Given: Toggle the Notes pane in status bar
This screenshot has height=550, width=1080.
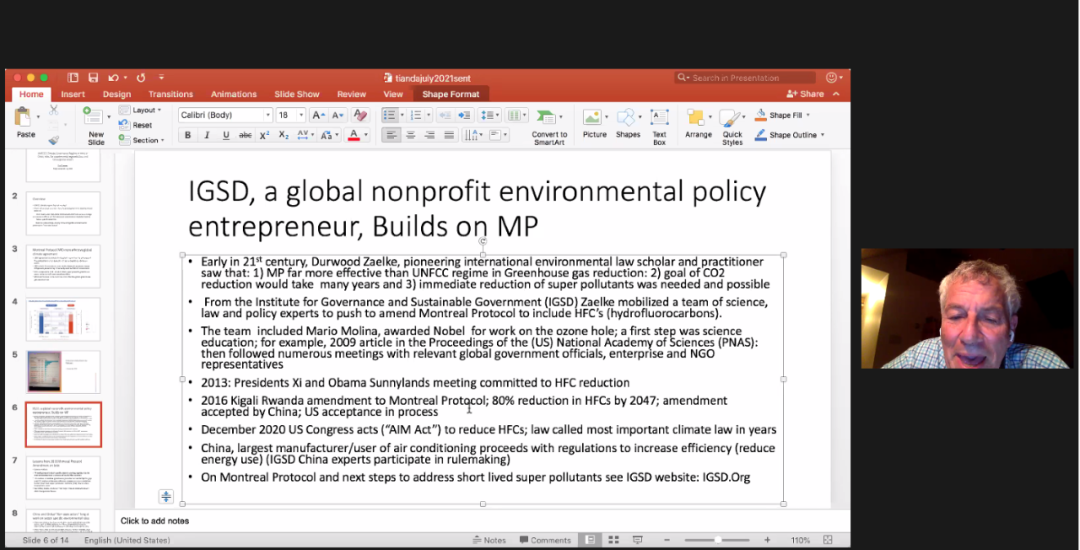Looking at the screenshot, I should click(x=489, y=540).
